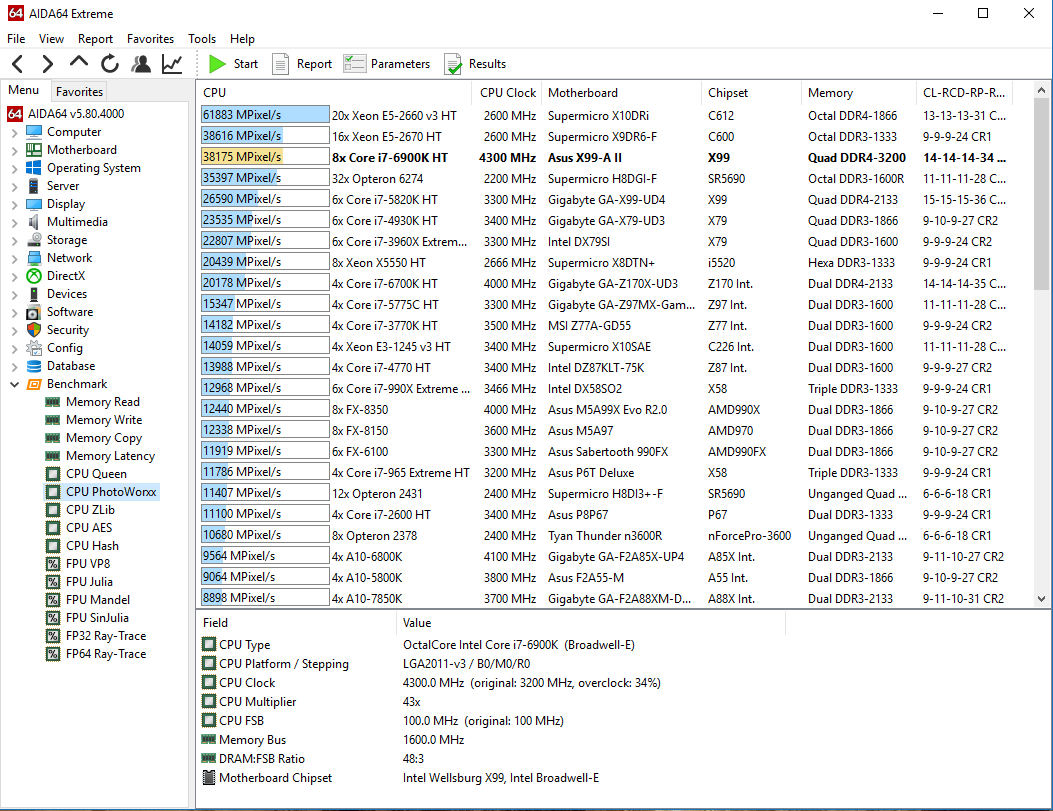Open the FPU Julia benchmark
The width and height of the screenshot is (1053, 811).
click(x=89, y=582)
